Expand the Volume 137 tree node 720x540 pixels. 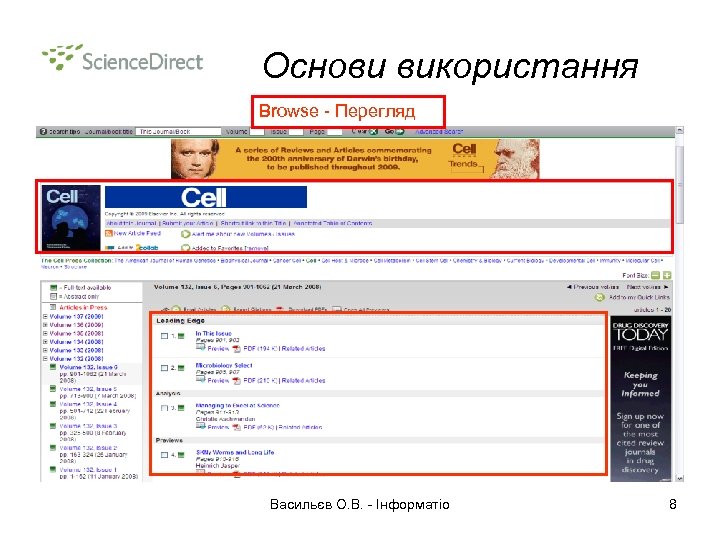click(x=45, y=317)
